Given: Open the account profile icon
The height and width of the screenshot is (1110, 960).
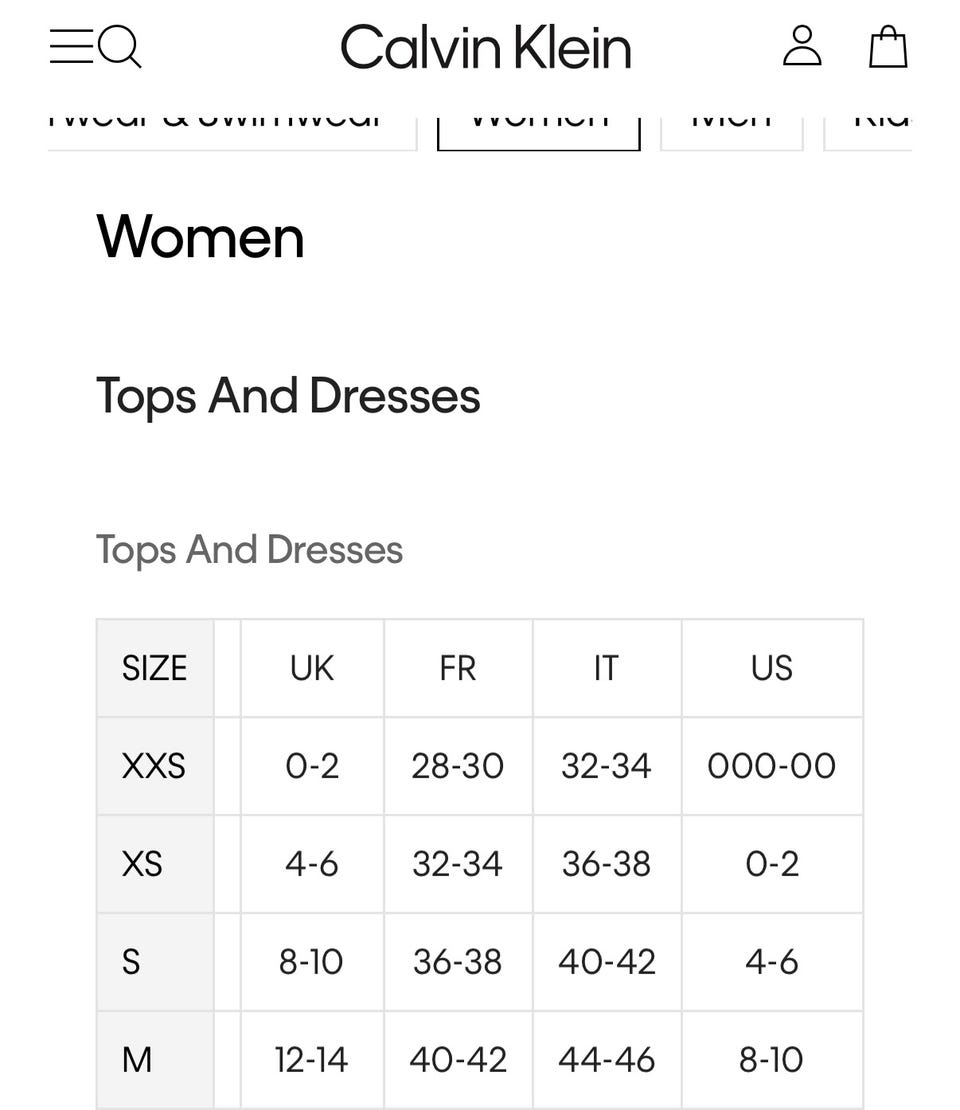Looking at the screenshot, I should (x=801, y=46).
